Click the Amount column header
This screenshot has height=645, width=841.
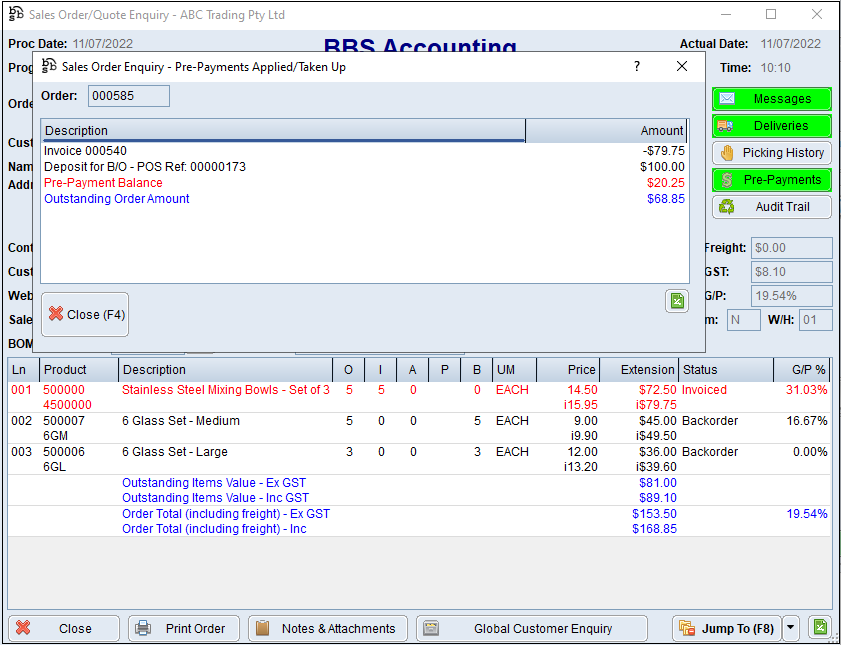pyautogui.click(x=606, y=131)
